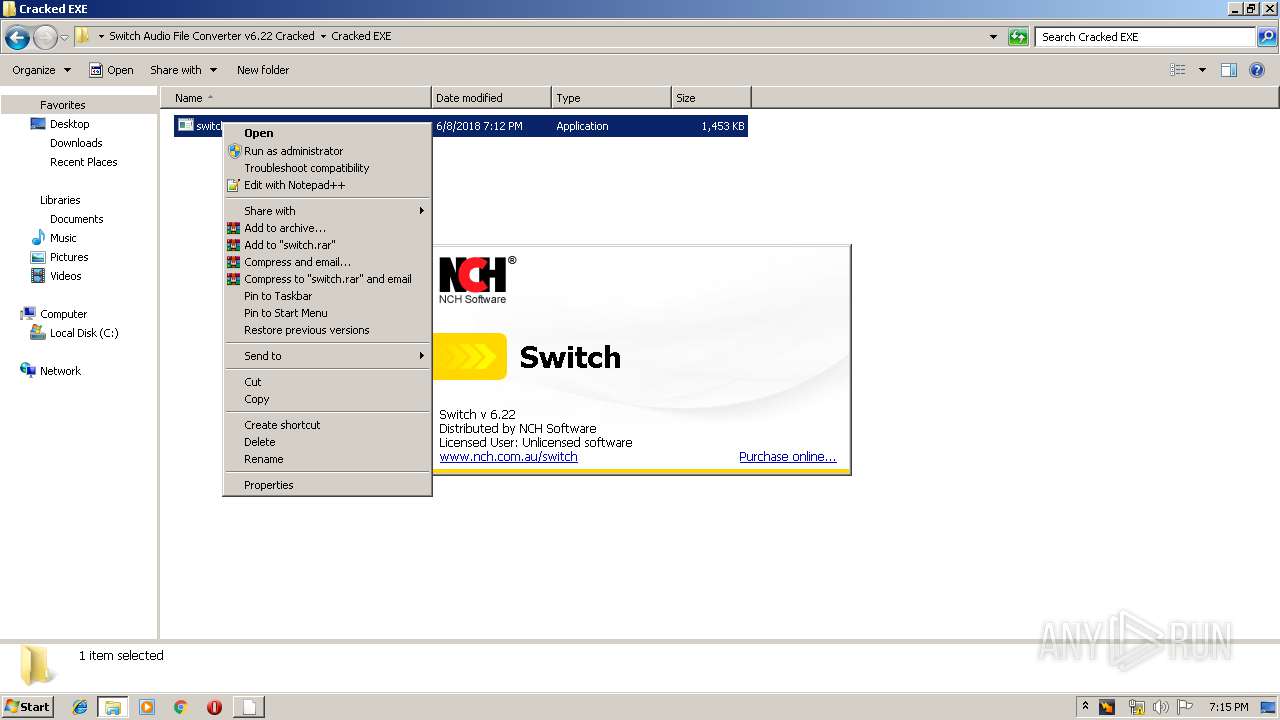Sort by Date modified column
1280x720 pixels.
[x=491, y=98]
